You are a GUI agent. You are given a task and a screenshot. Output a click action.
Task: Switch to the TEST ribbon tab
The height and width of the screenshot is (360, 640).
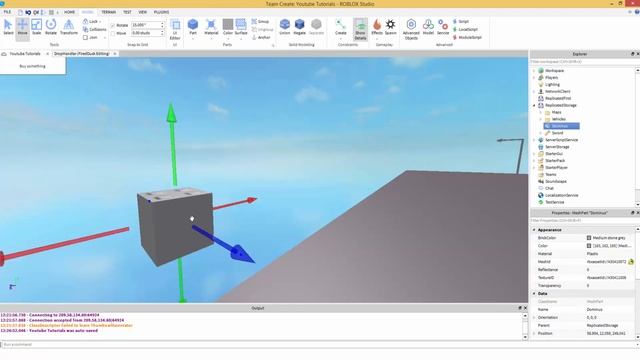[127, 12]
